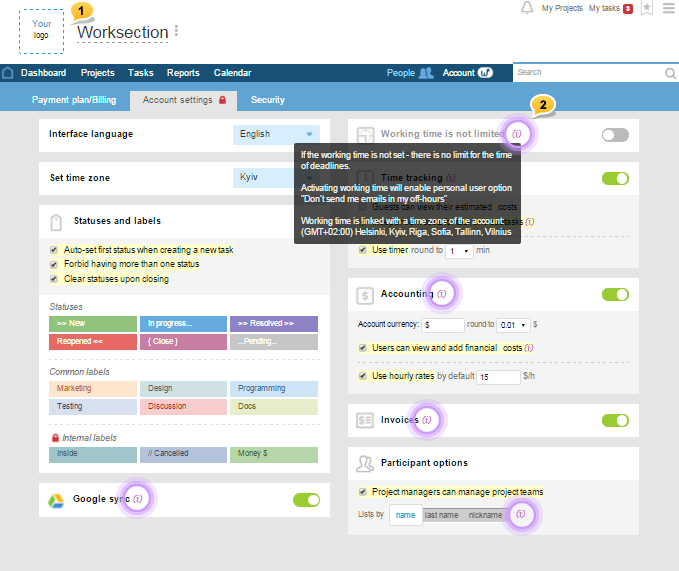Uncheck the Use timer checkbox
This screenshot has width=679, height=571.
(x=363, y=250)
